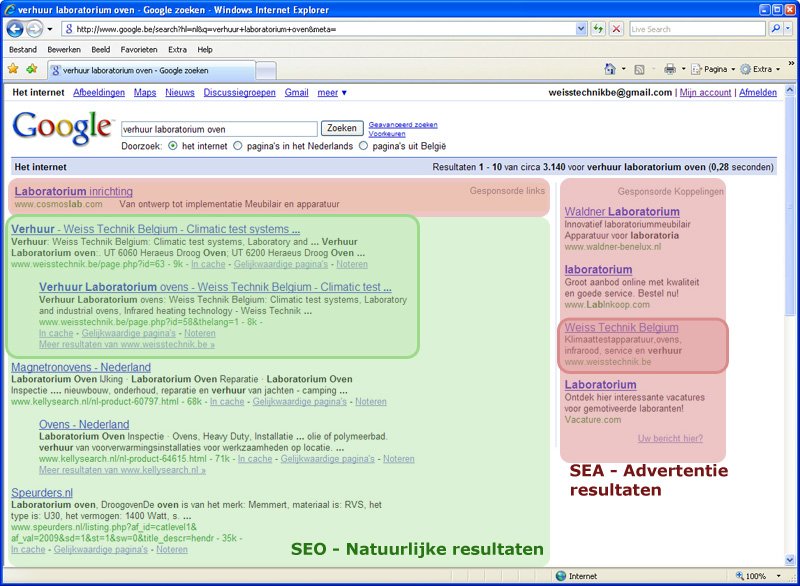Click the Geavanceerd zoeken link

coord(403,124)
